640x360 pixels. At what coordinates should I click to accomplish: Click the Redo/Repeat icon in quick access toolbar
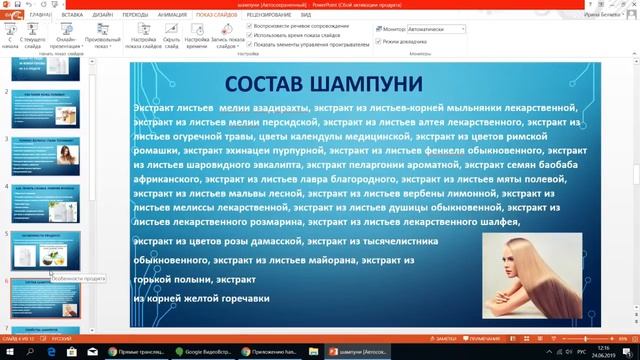click(43, 4)
